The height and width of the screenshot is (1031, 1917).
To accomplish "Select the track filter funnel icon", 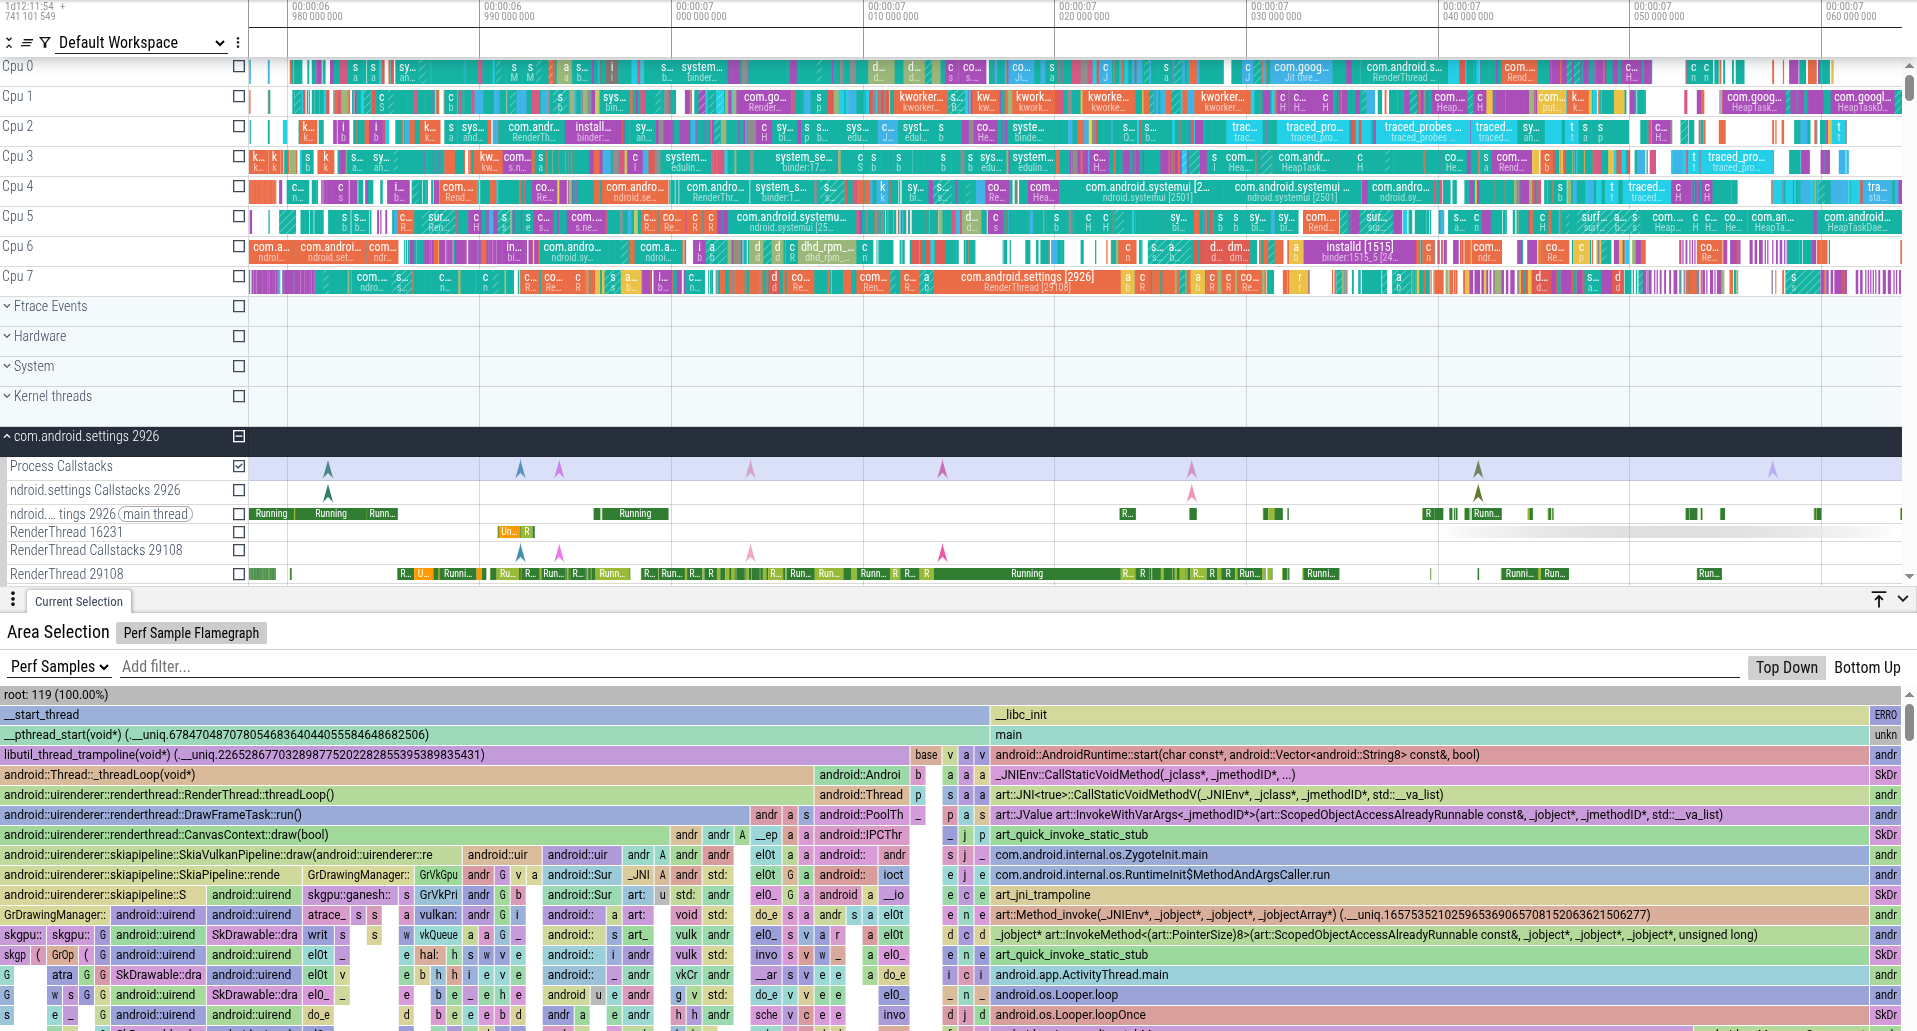I will [44, 42].
